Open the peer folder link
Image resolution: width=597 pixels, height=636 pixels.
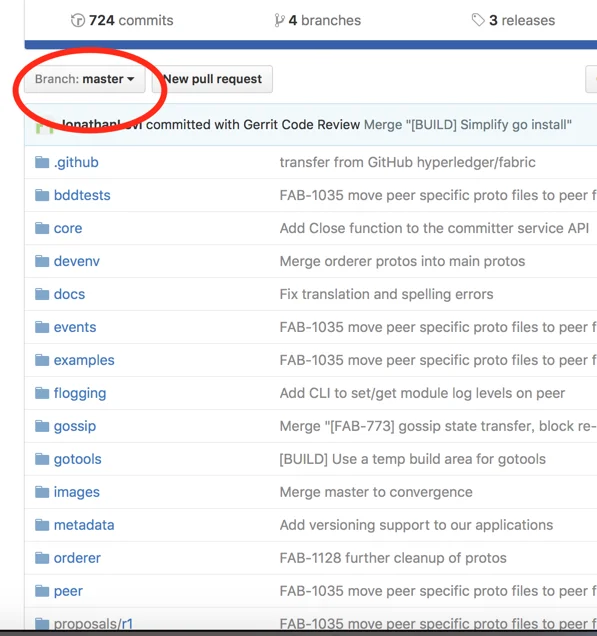(x=68, y=591)
